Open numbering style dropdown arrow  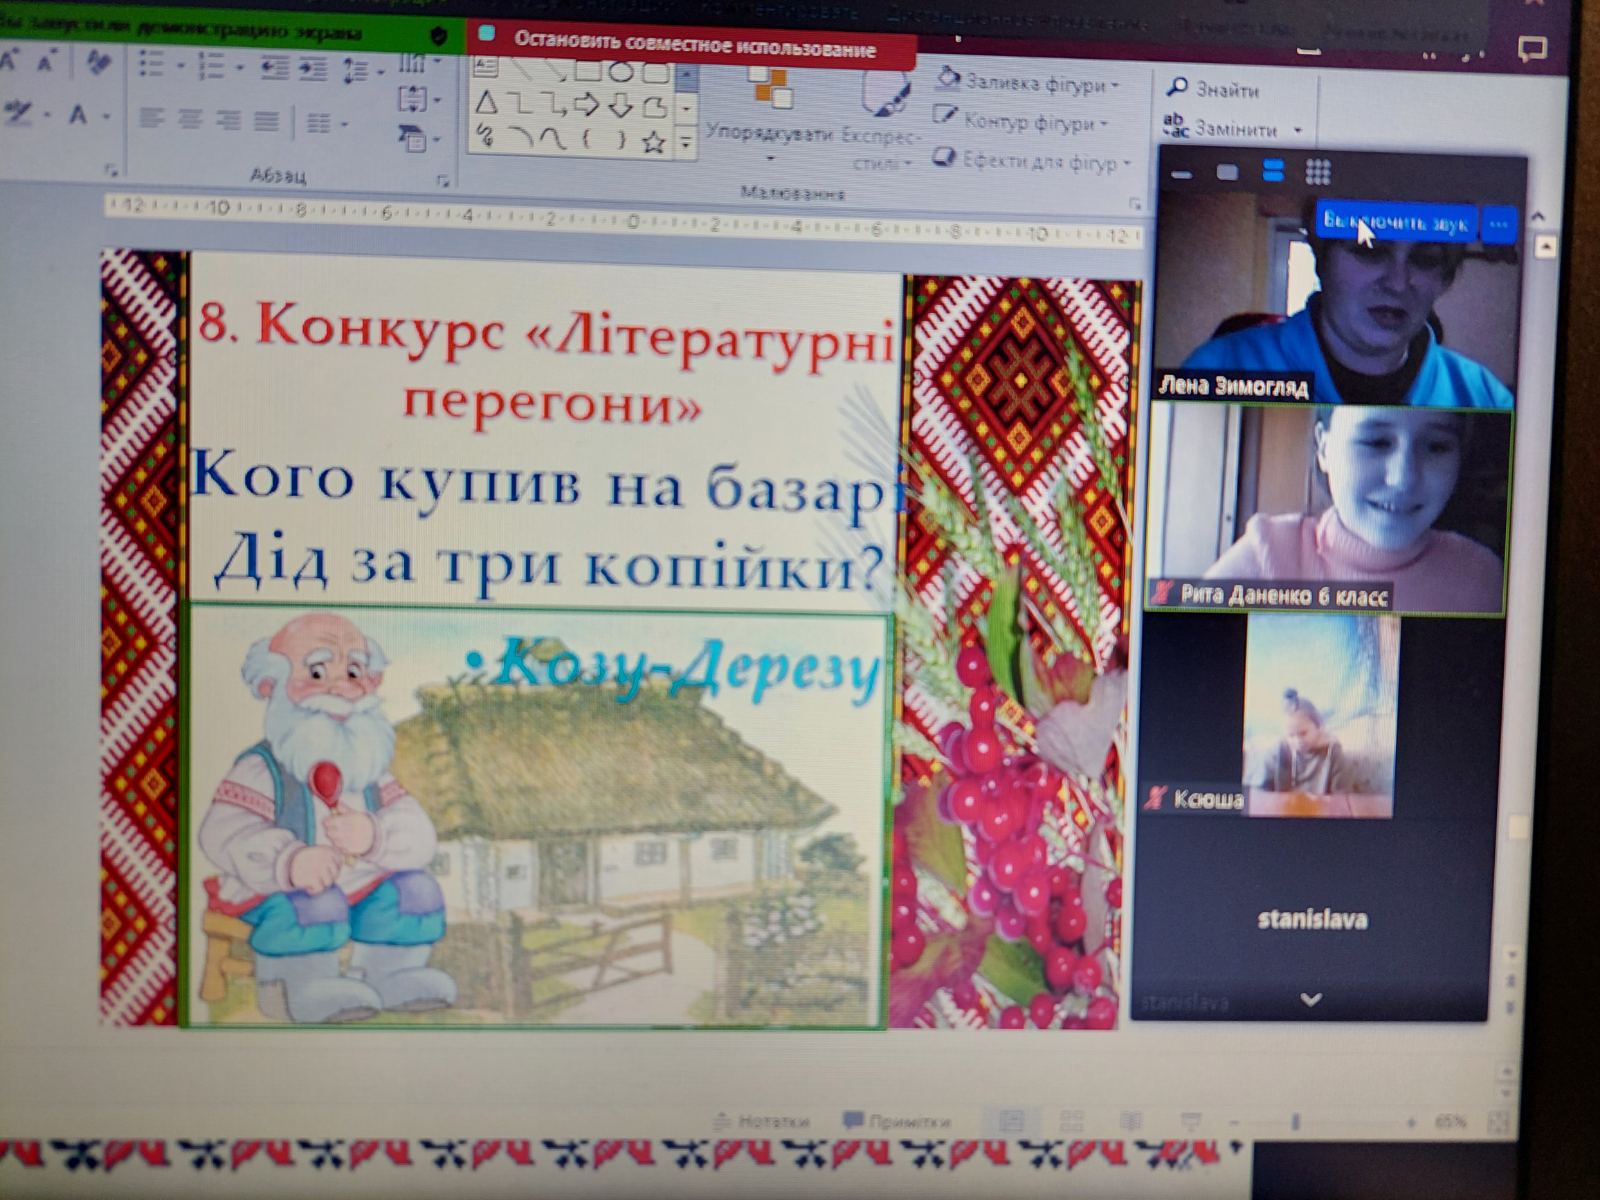tap(239, 68)
